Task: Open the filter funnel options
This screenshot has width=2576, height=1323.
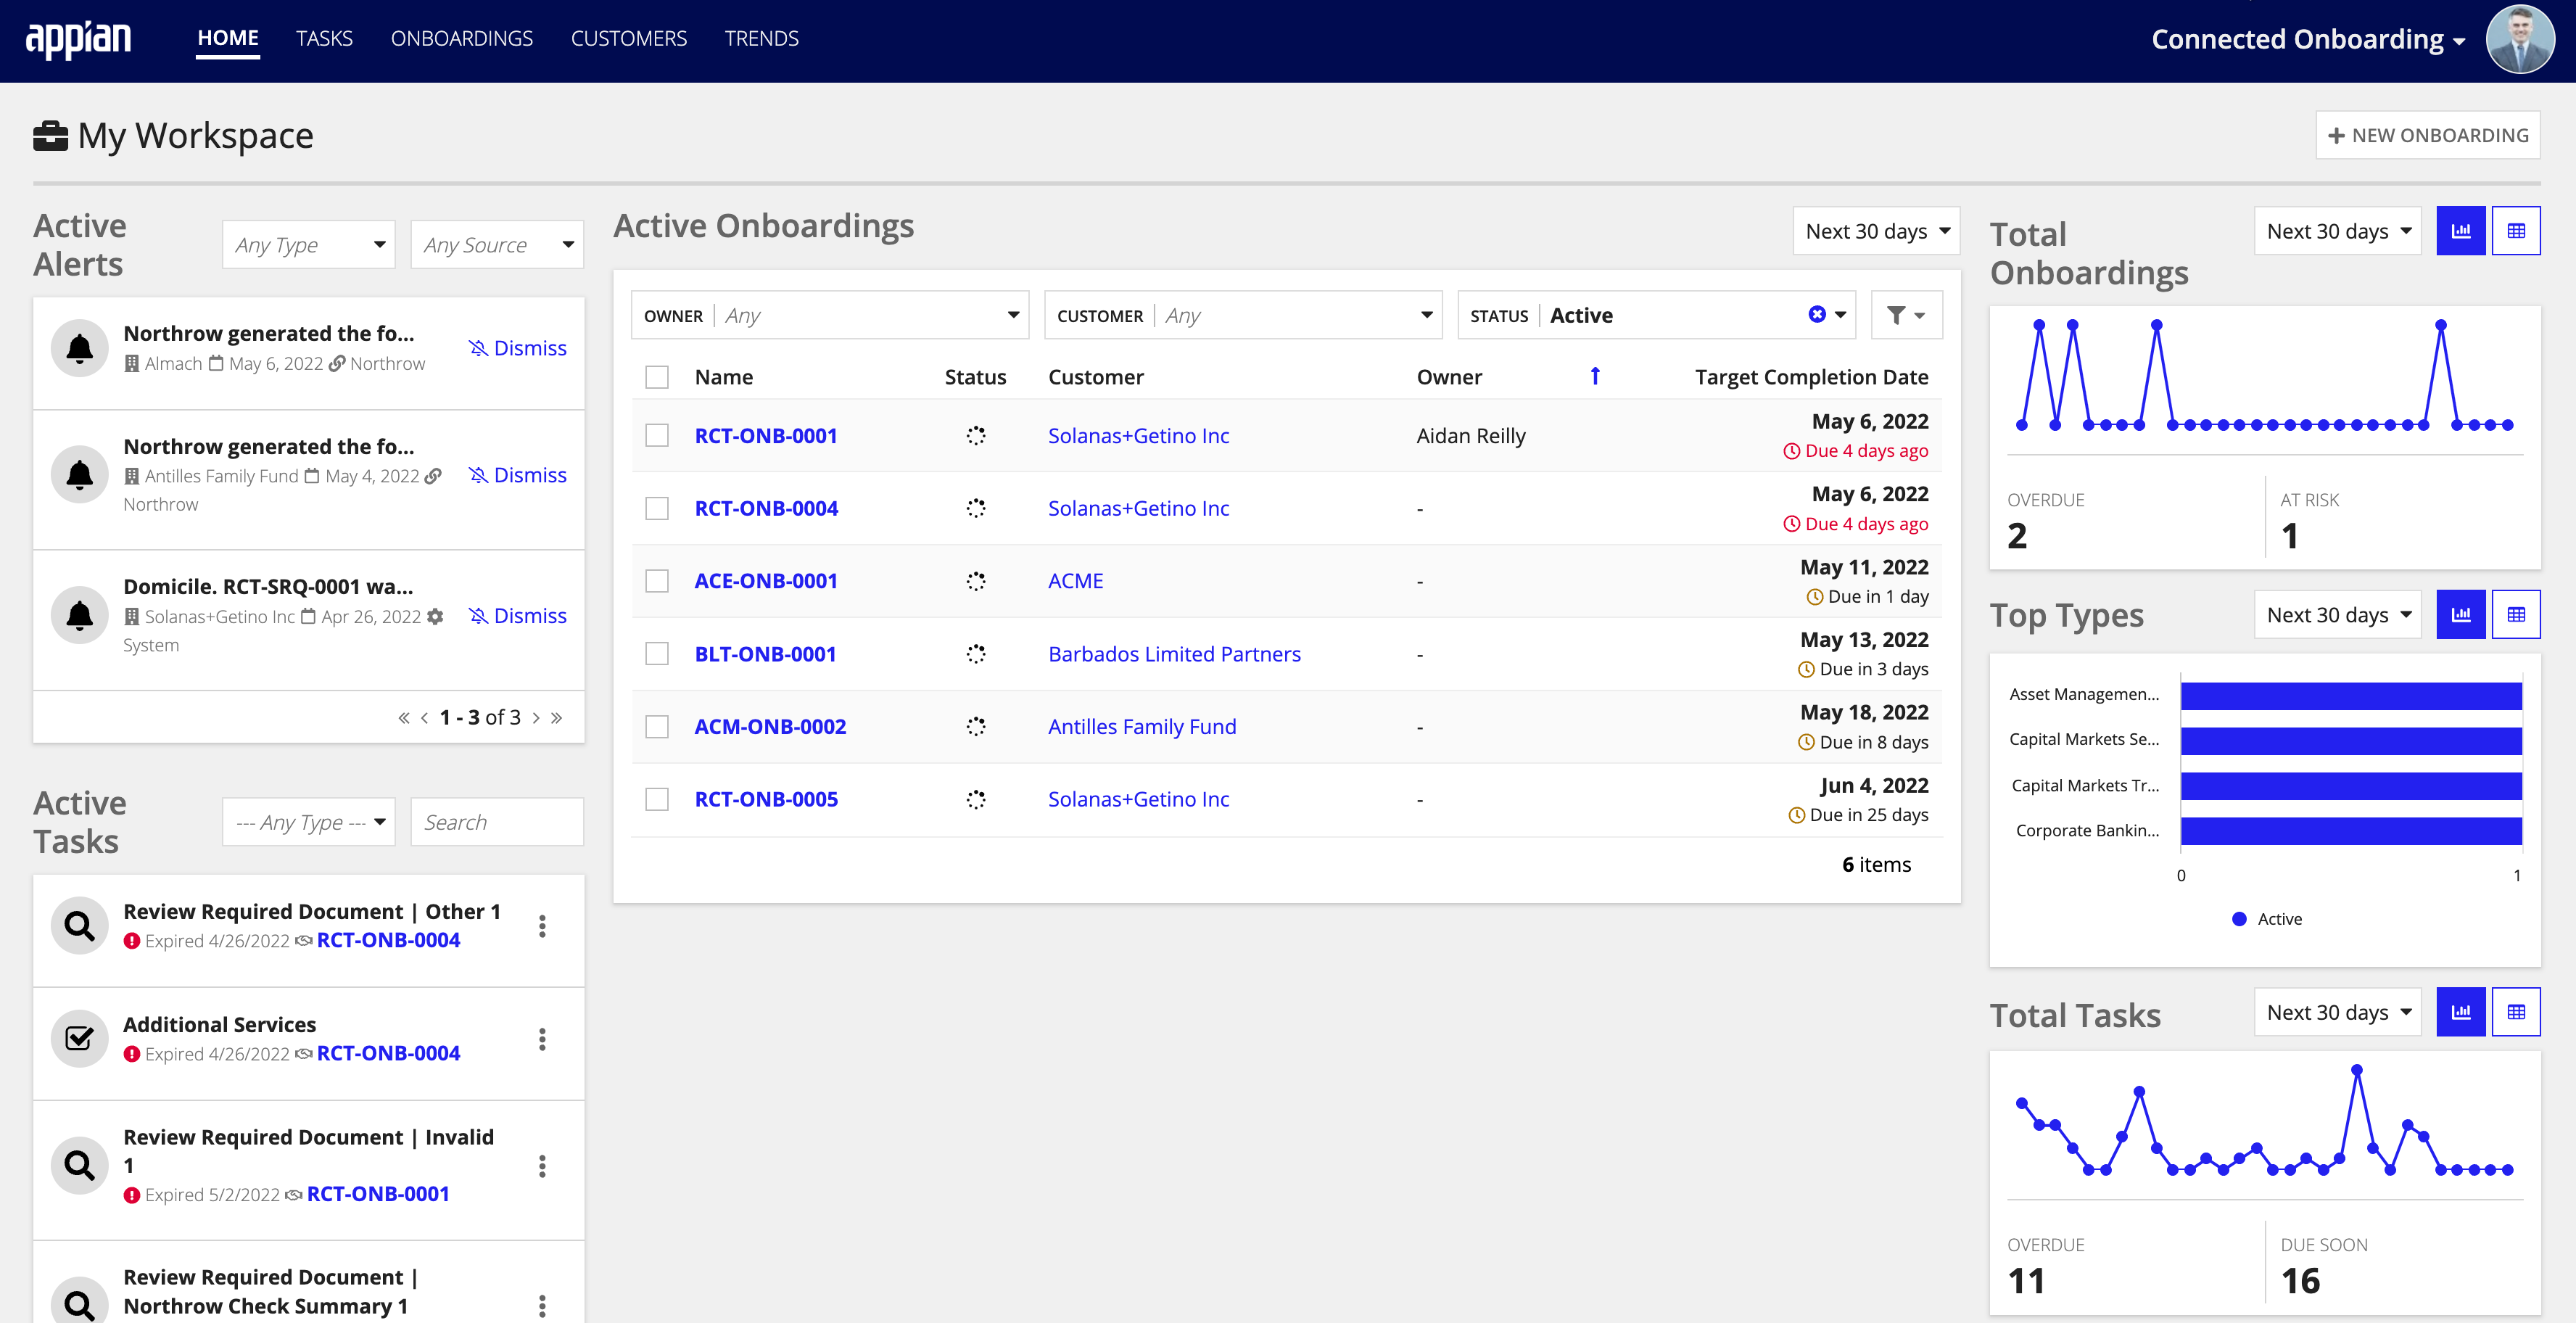Action: [x=1906, y=315]
